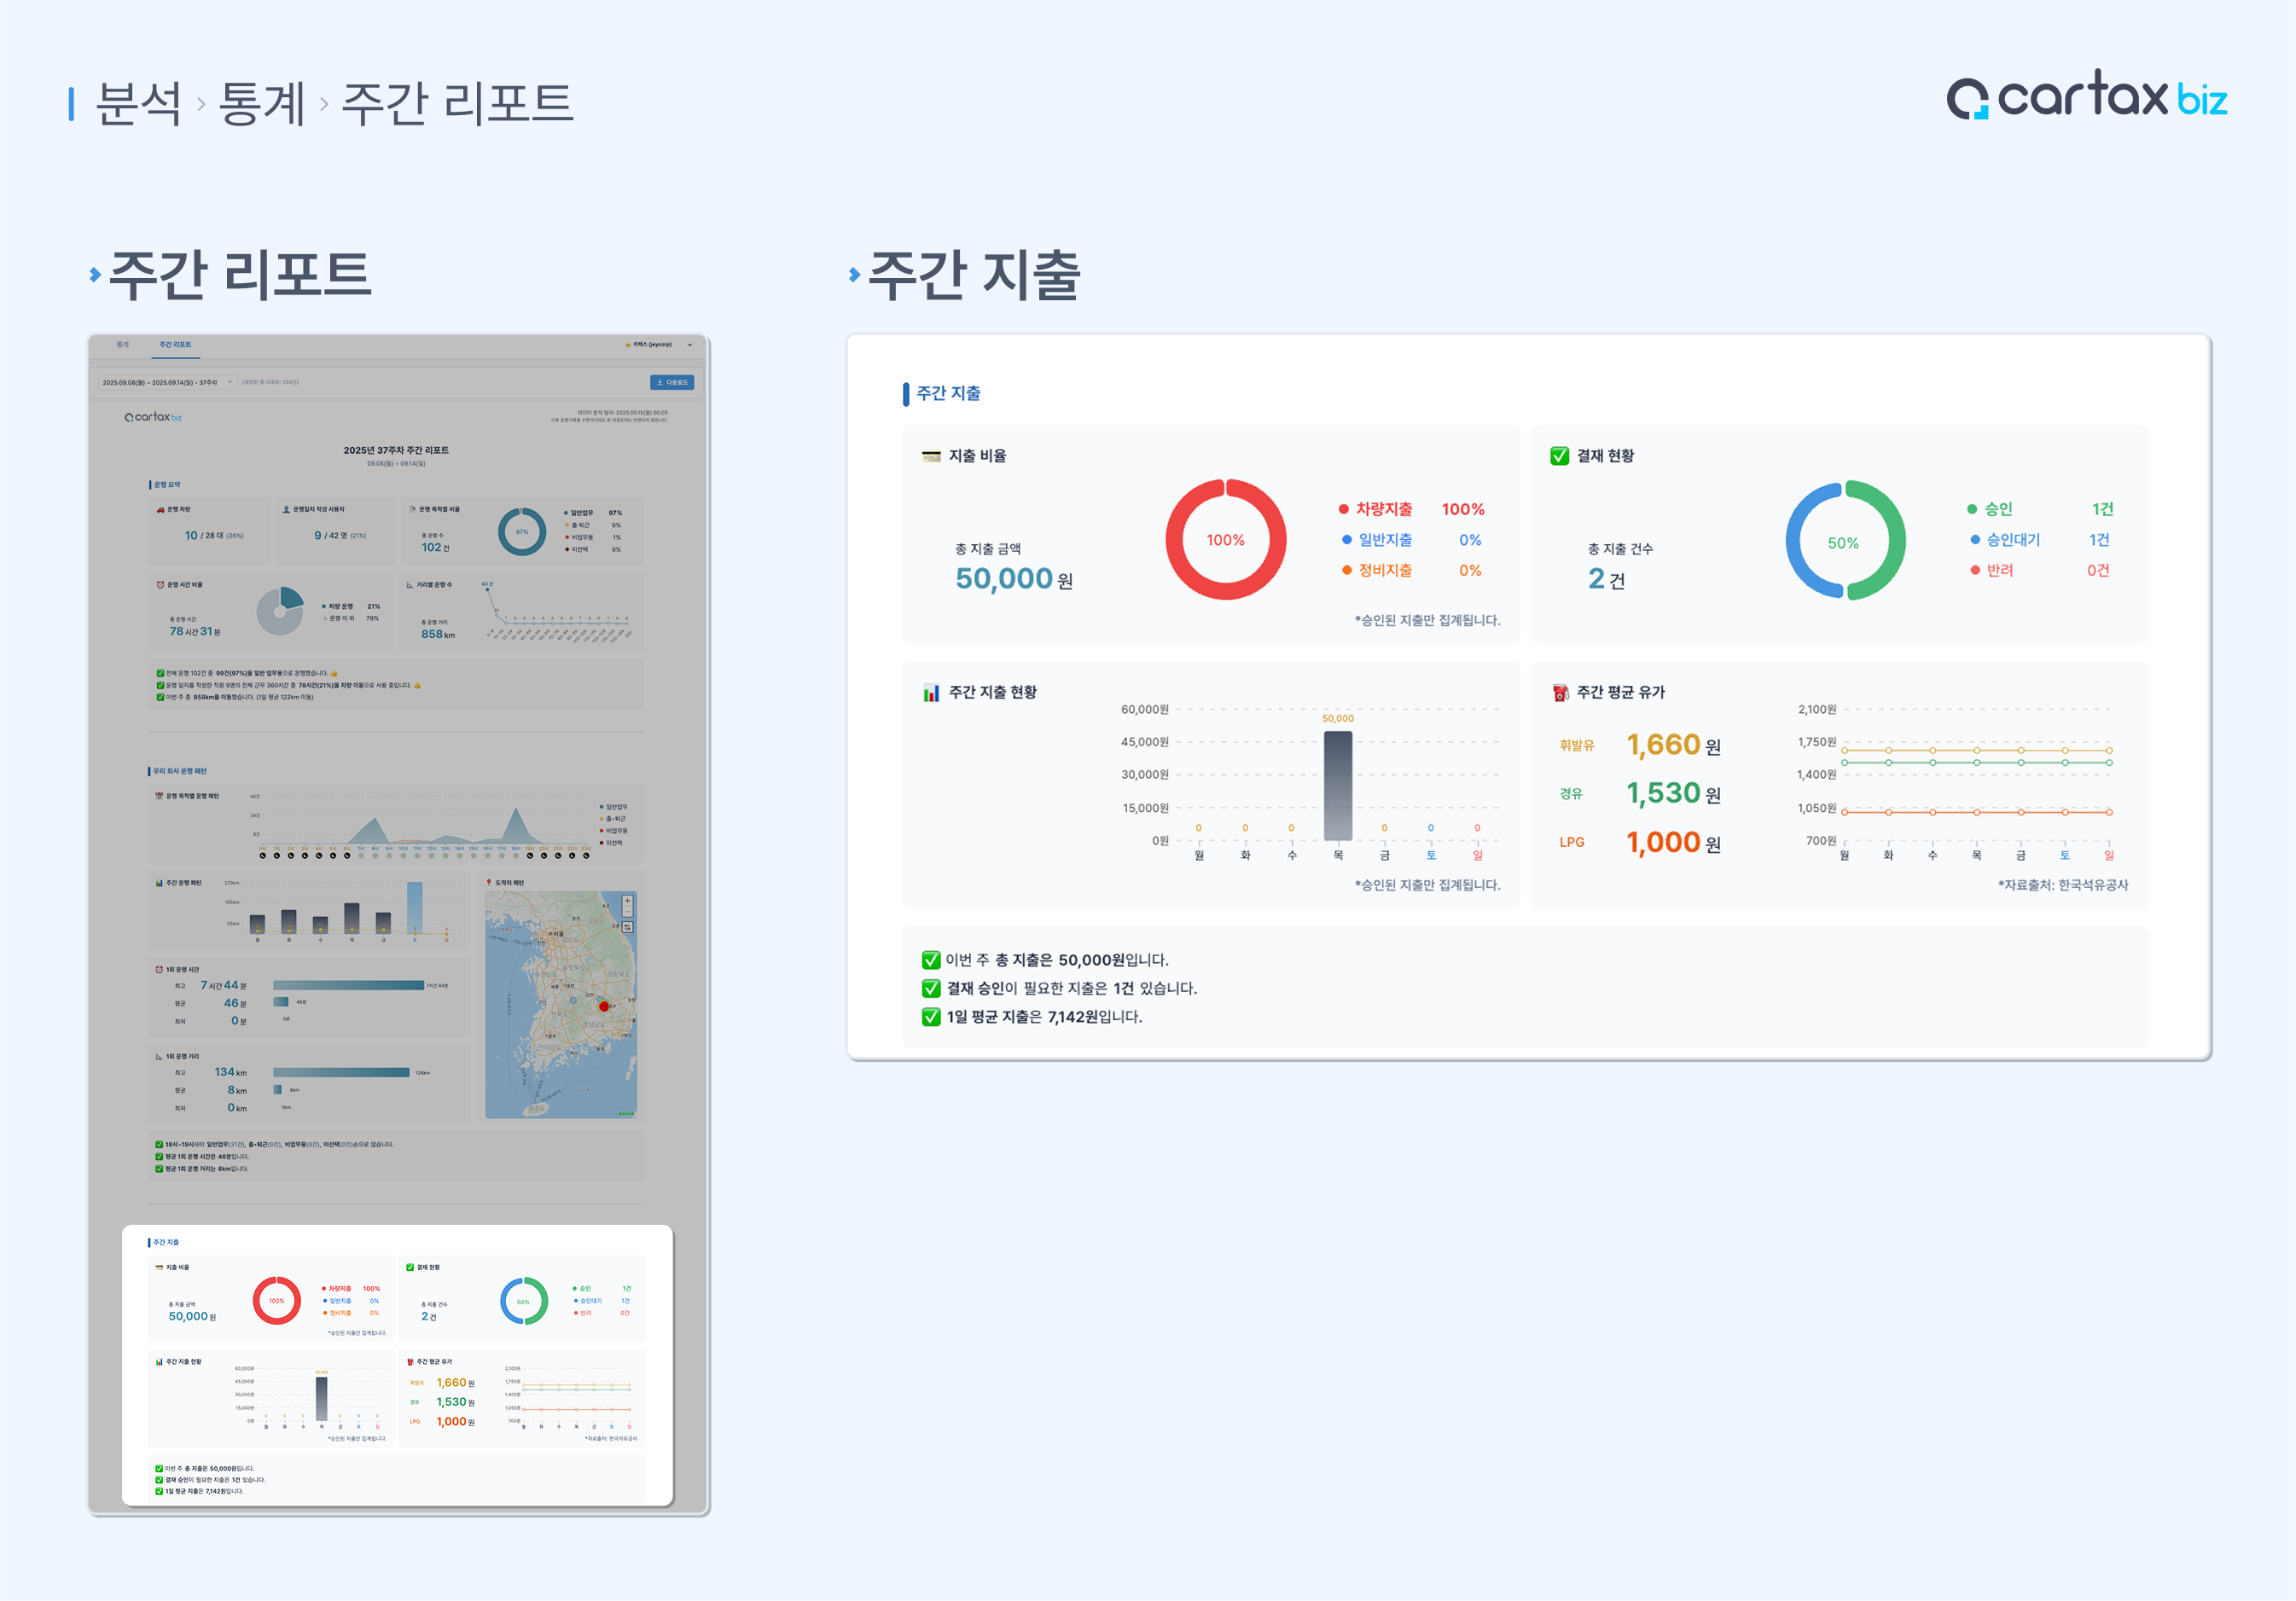Open the 37주차 report date range dropdown

tap(168, 382)
